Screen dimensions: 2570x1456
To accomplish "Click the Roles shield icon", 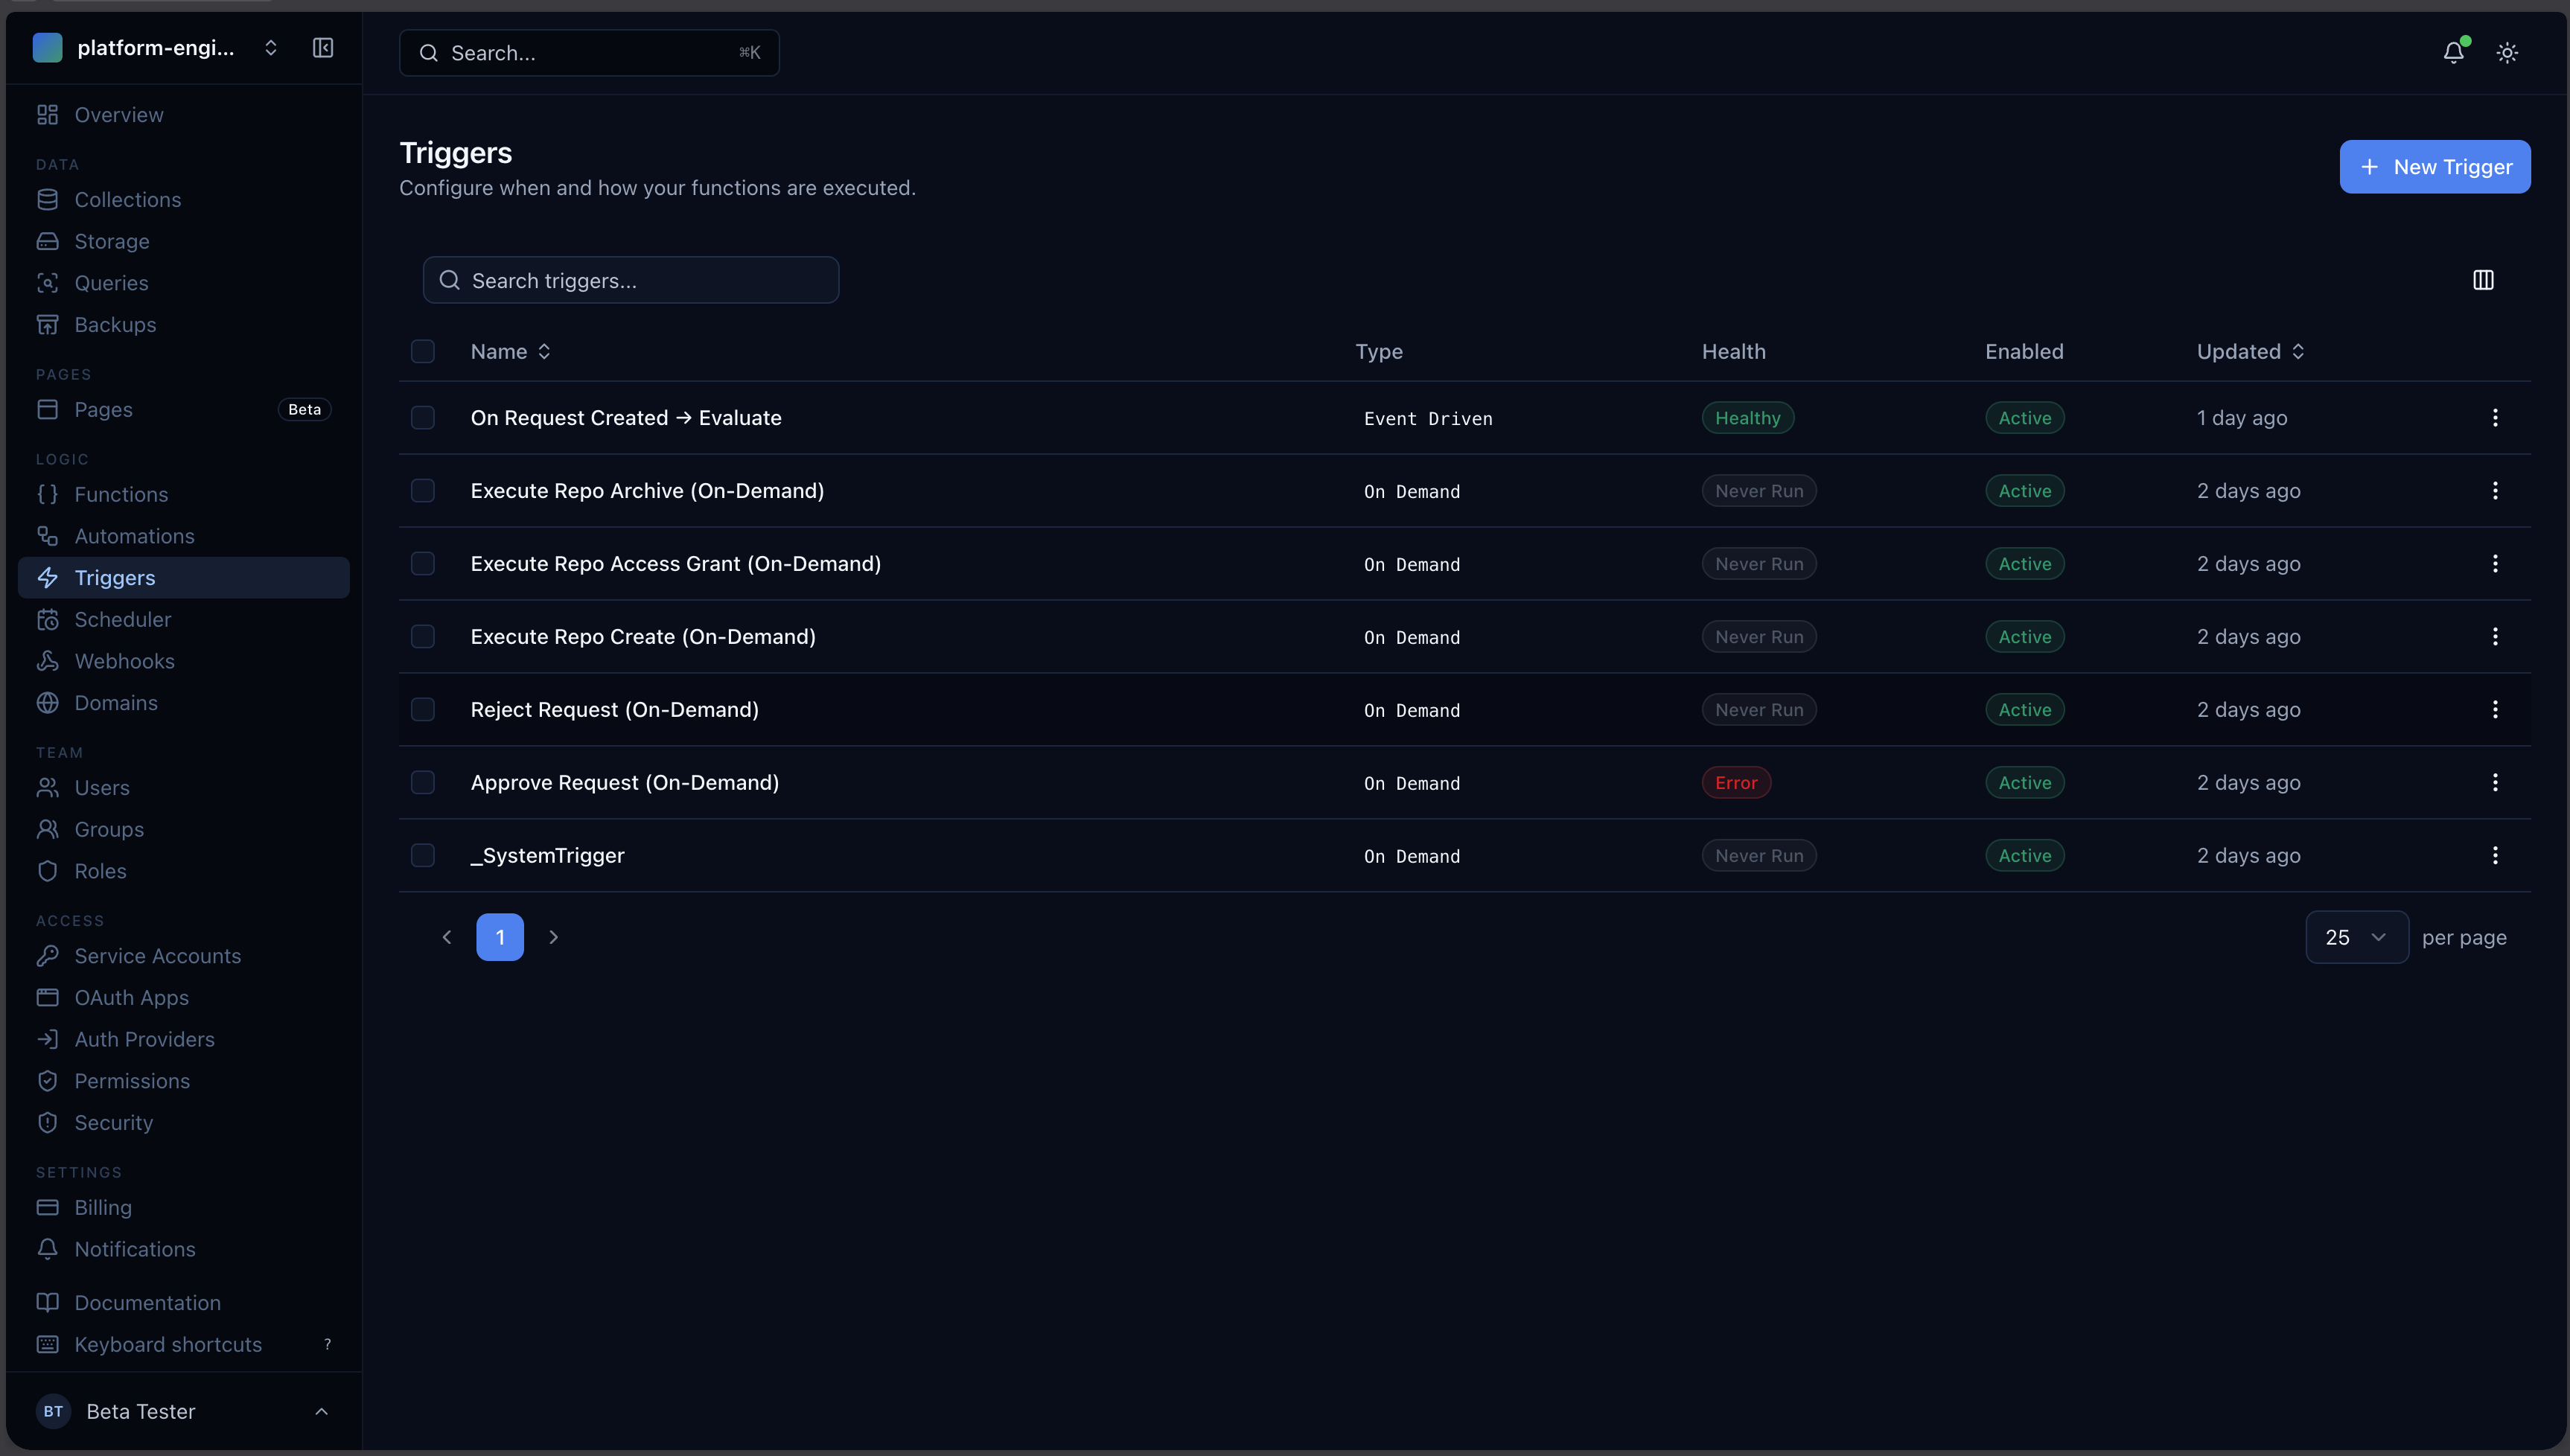I will (47, 871).
